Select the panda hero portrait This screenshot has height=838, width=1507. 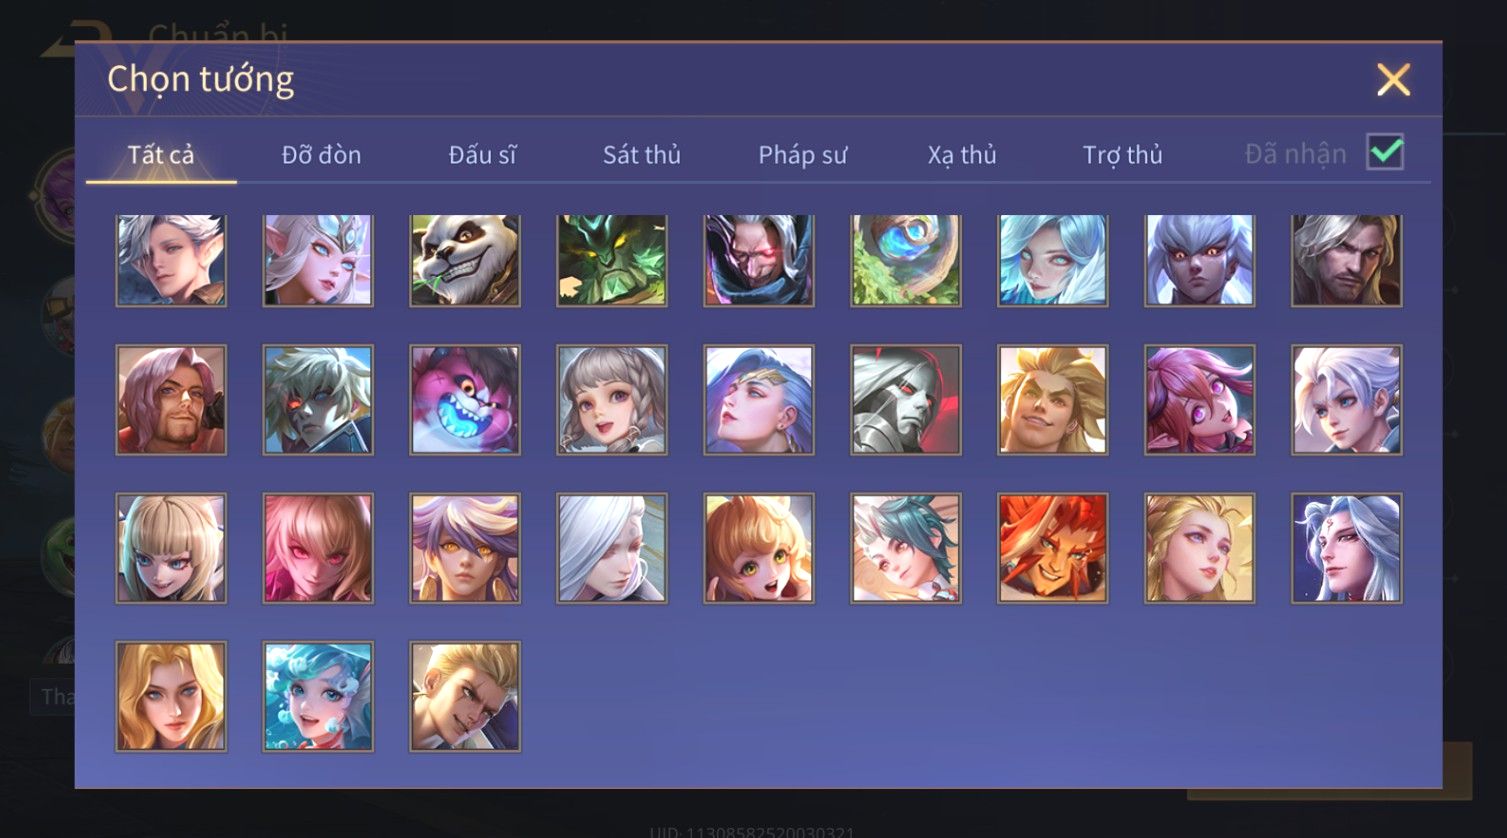[x=465, y=260]
